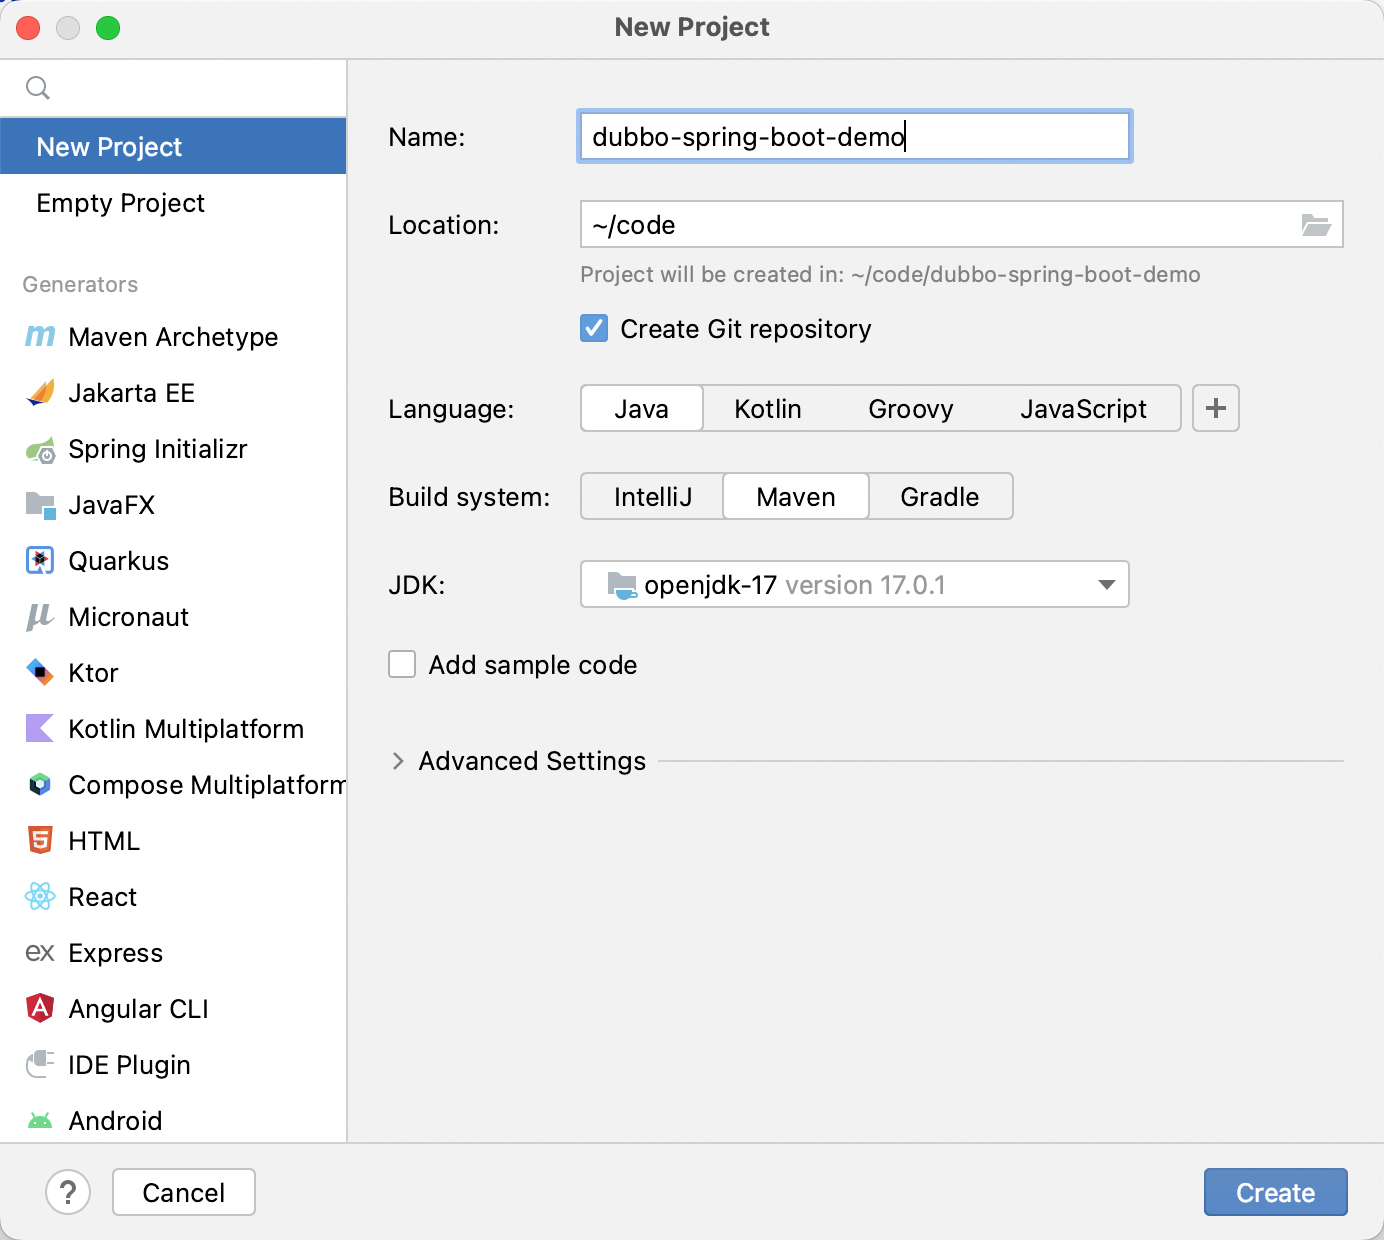Expand Advanced Settings section
1384x1240 pixels.
(398, 761)
